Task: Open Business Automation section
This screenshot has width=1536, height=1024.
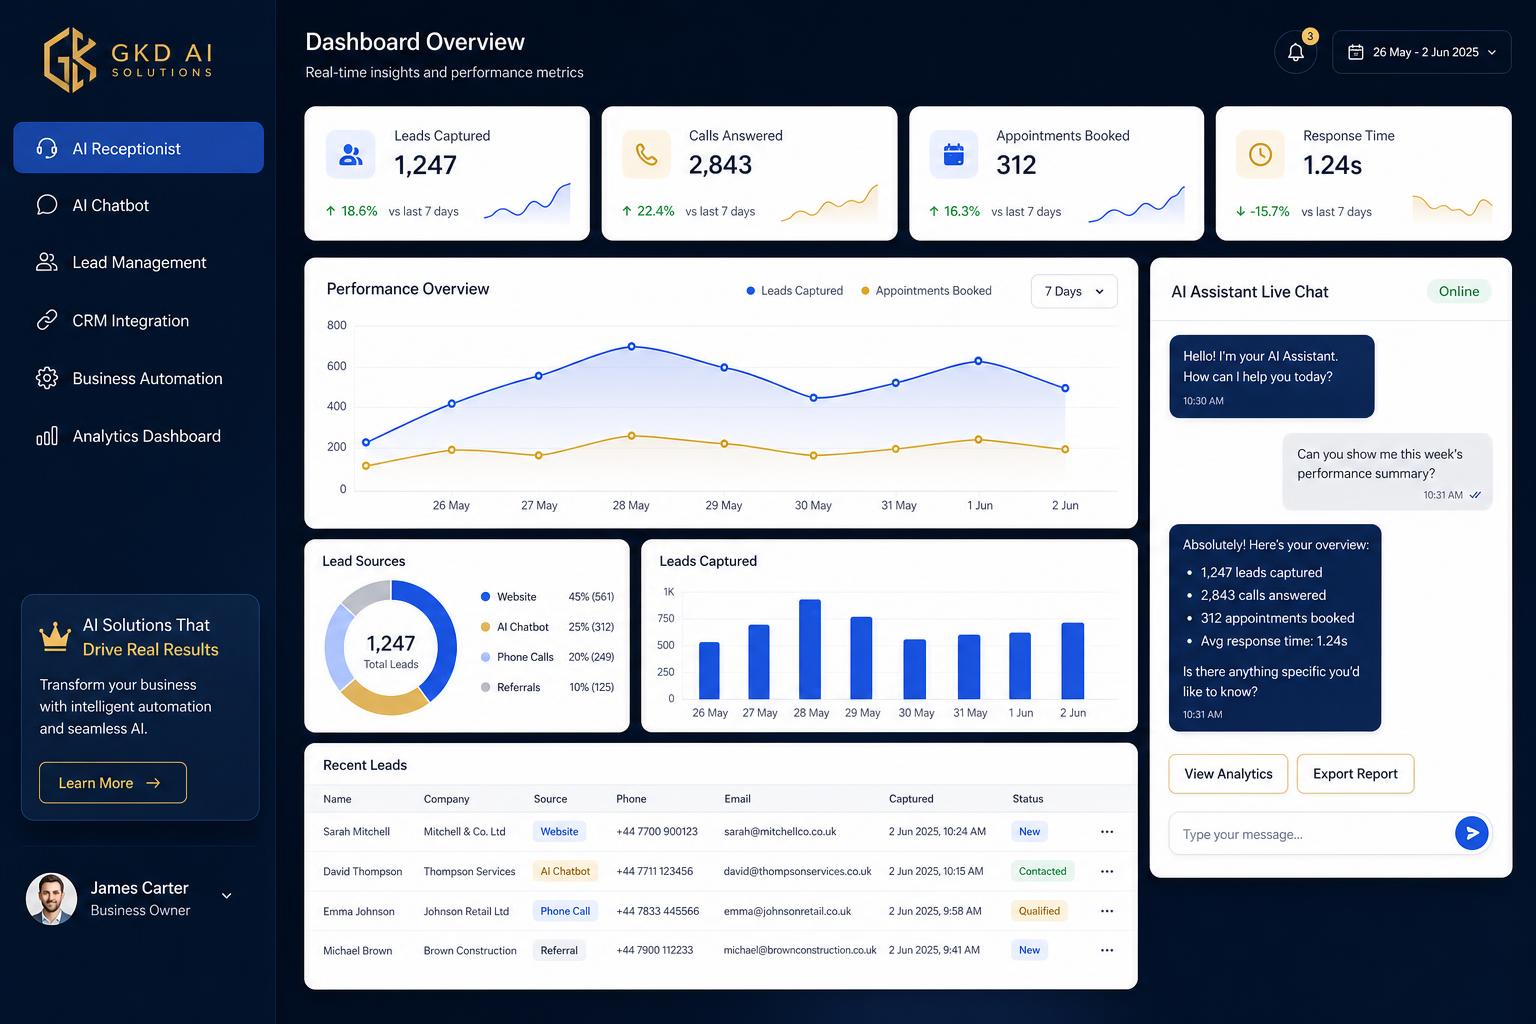Action: click(x=139, y=378)
